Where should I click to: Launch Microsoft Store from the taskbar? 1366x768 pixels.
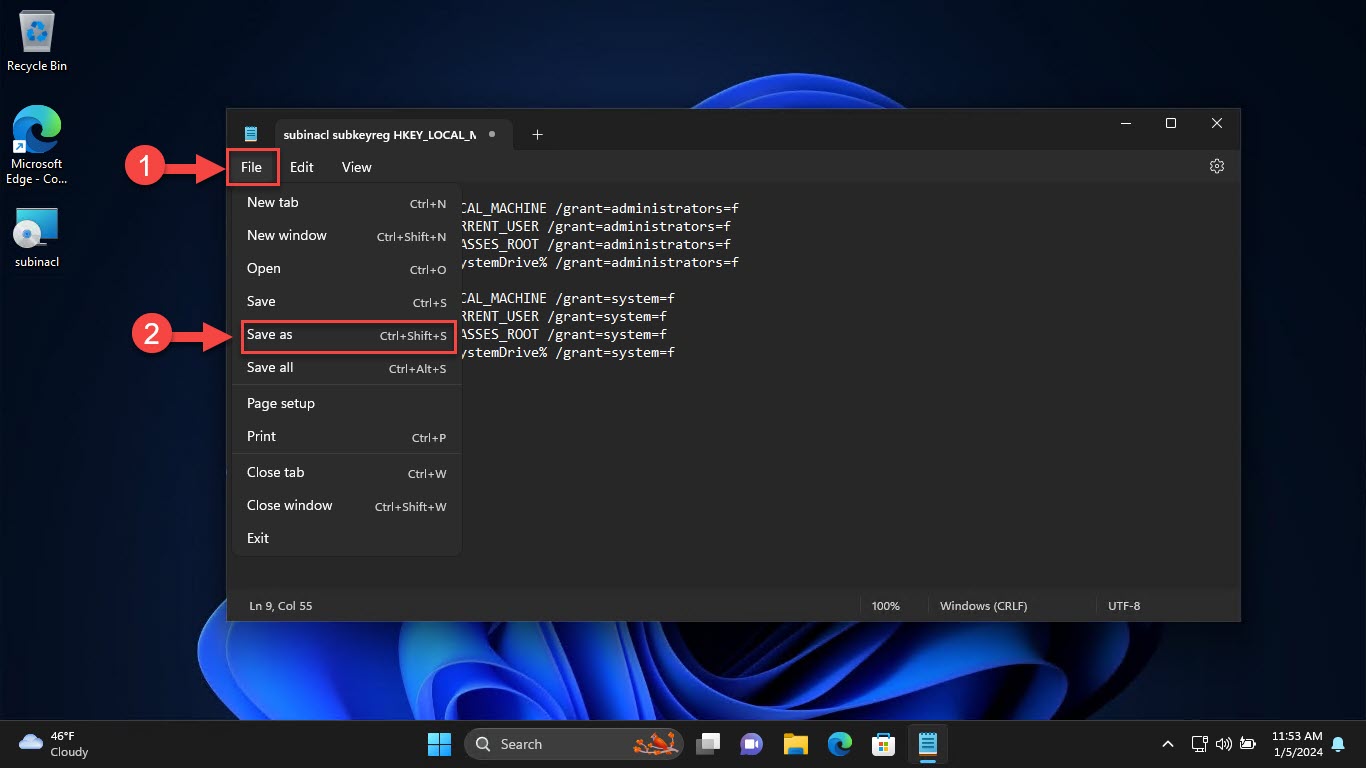click(x=883, y=744)
